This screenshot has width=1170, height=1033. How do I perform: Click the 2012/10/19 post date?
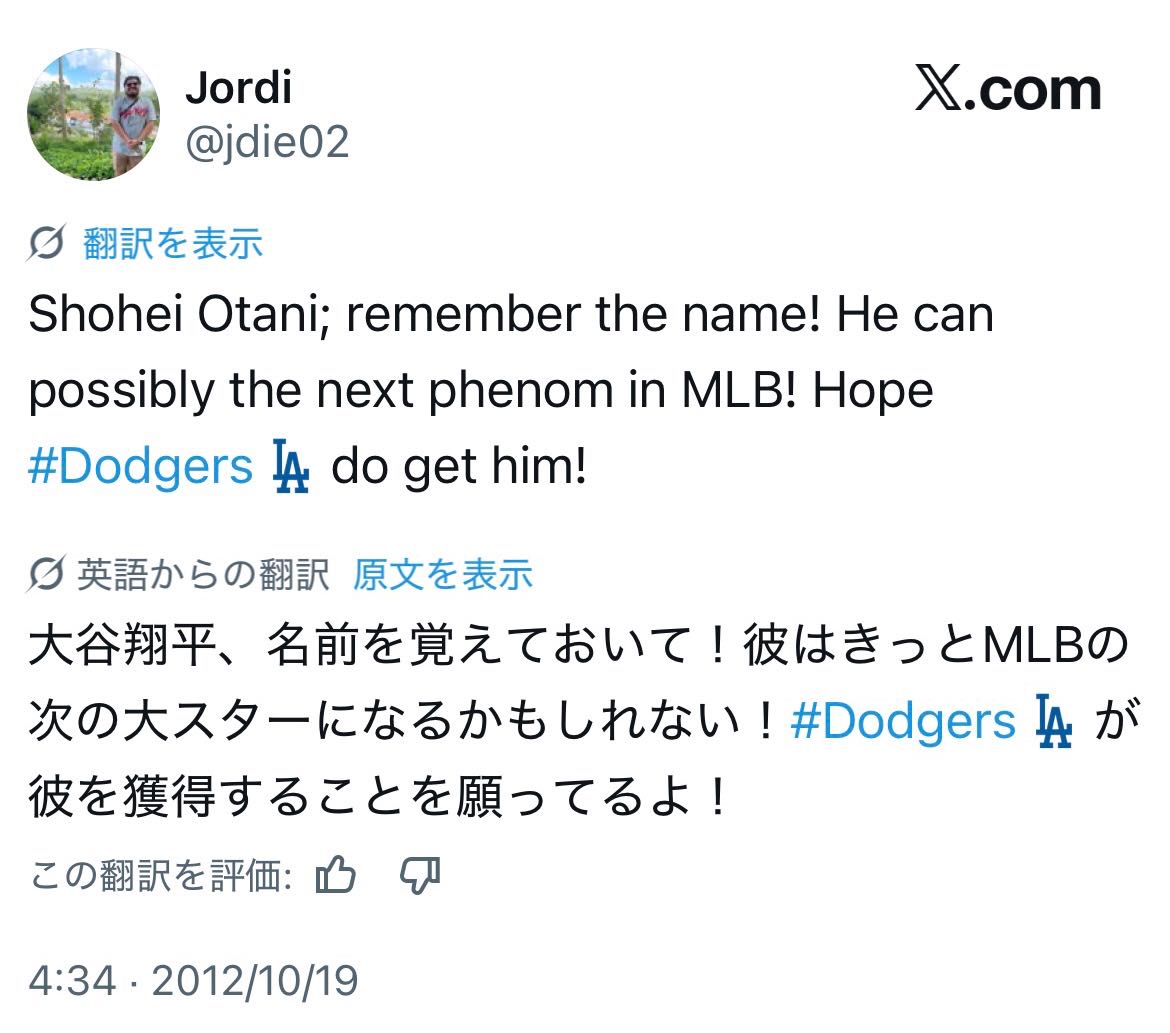[x=254, y=980]
